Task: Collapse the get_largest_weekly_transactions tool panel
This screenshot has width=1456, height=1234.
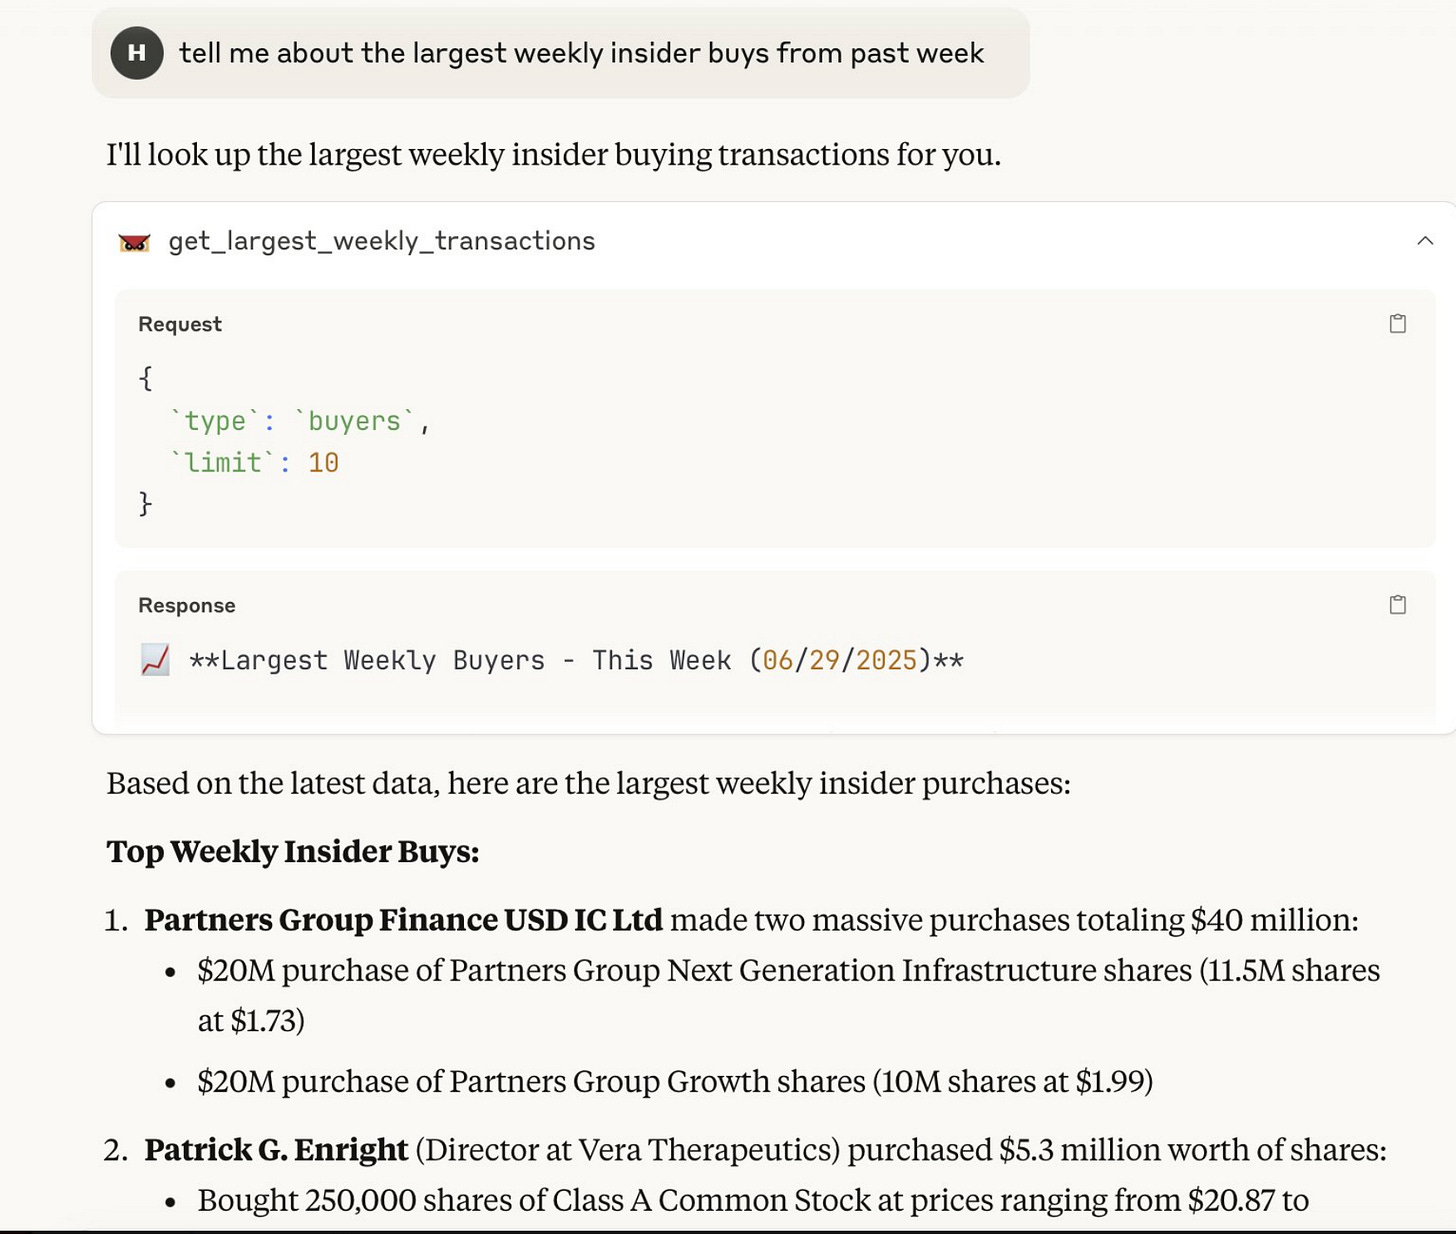Action: (x=1425, y=241)
